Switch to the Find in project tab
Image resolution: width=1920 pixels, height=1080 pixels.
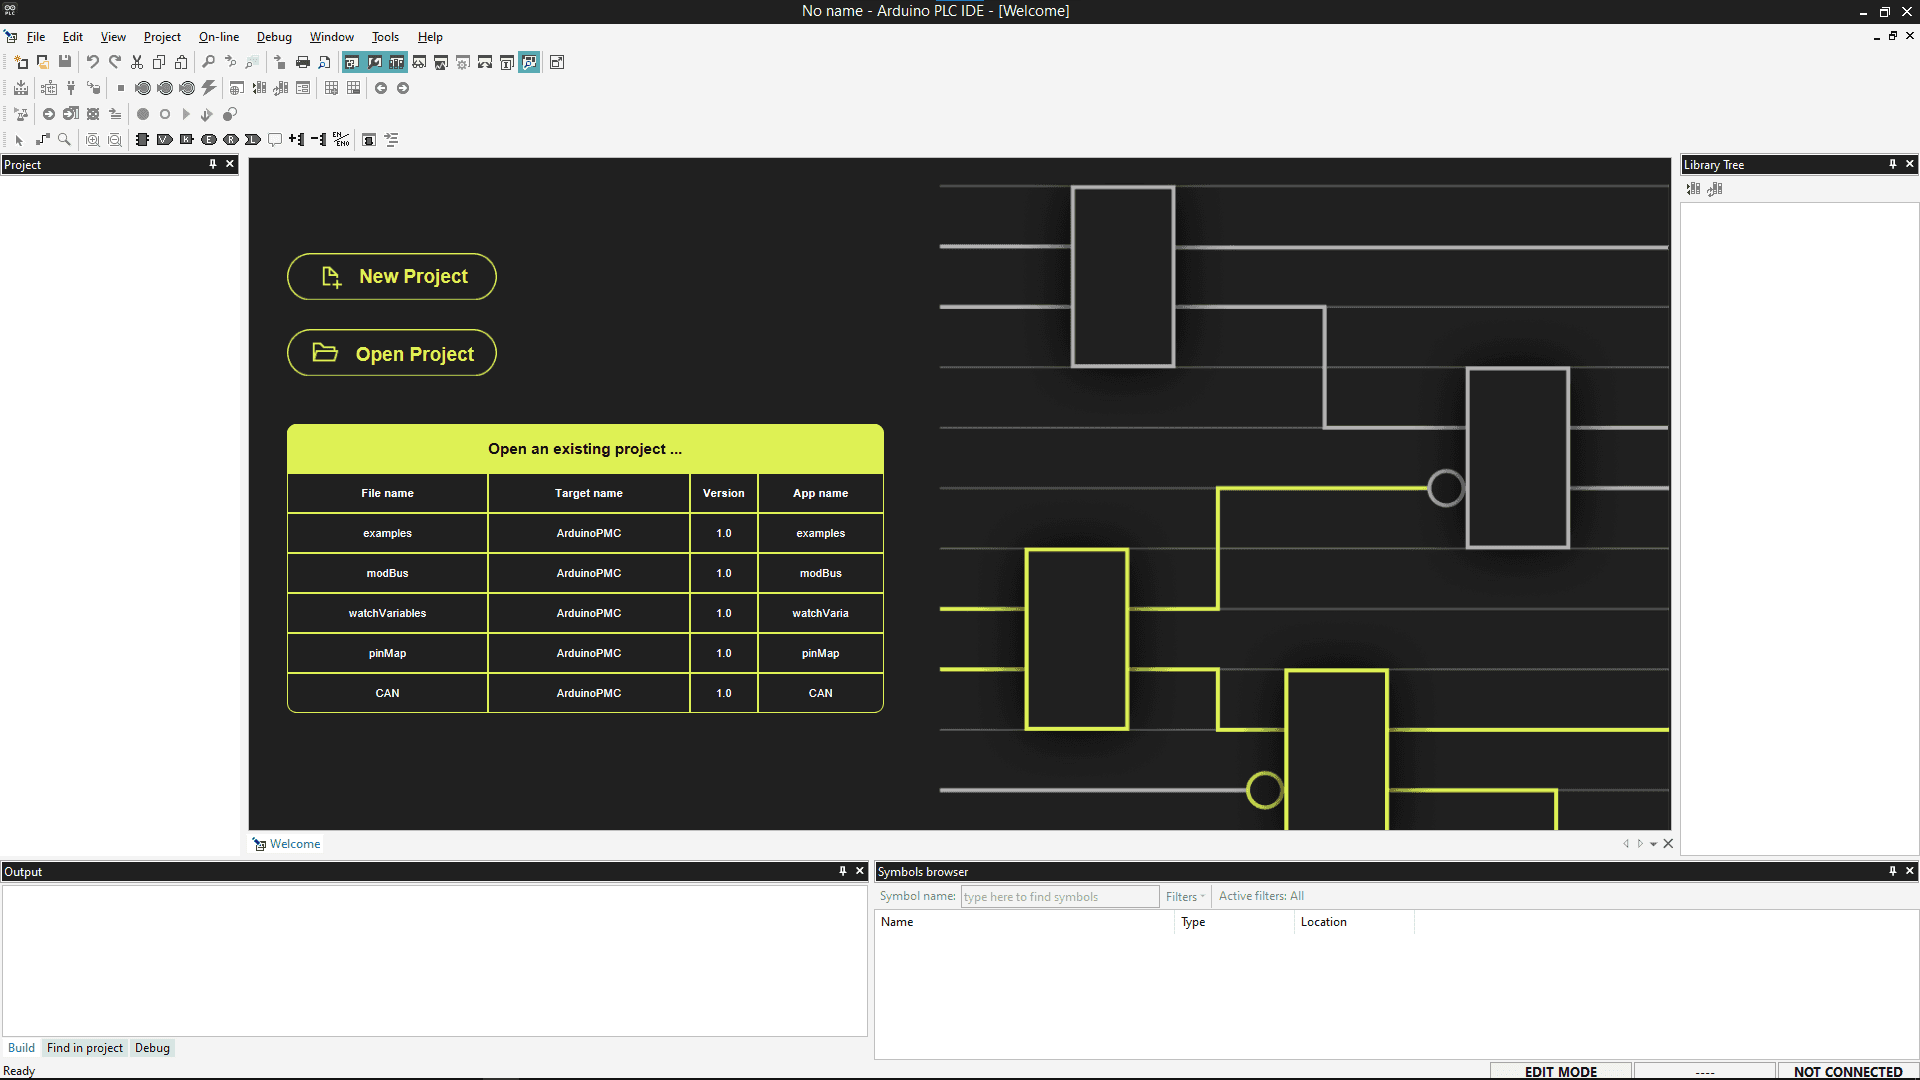[x=85, y=1048]
